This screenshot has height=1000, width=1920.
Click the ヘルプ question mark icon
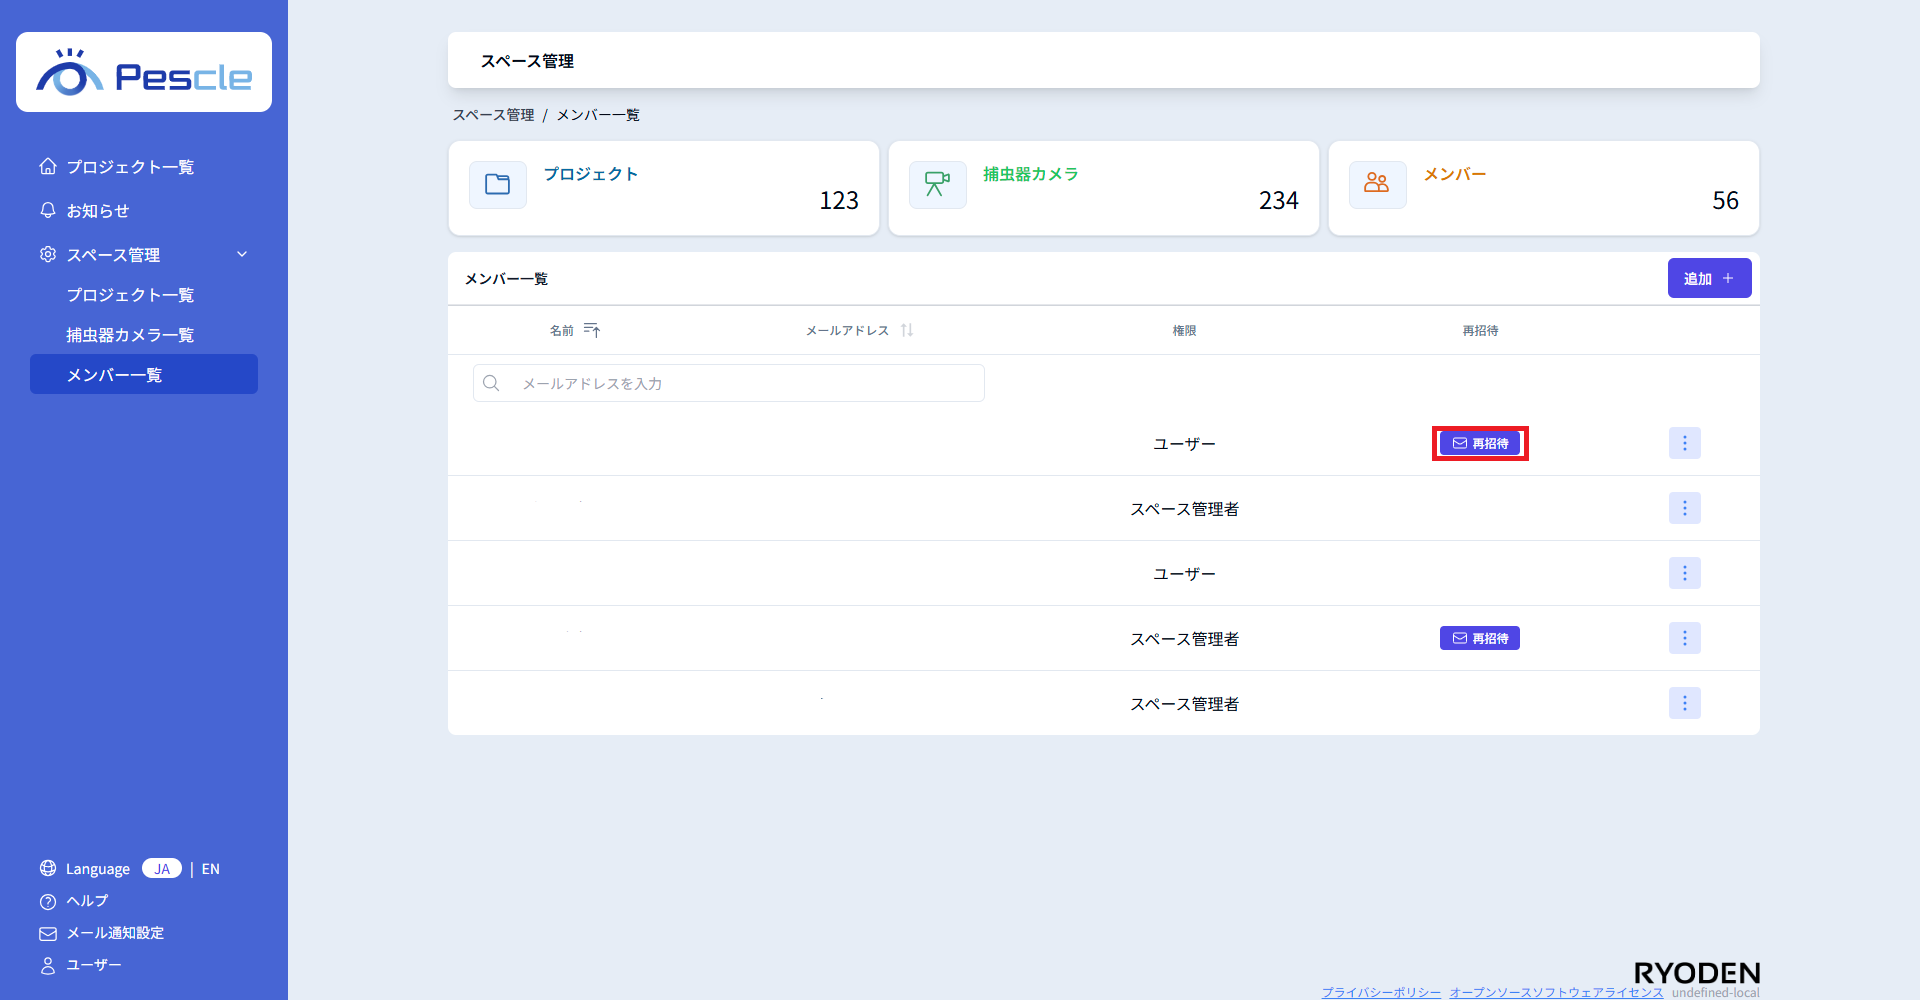(48, 901)
